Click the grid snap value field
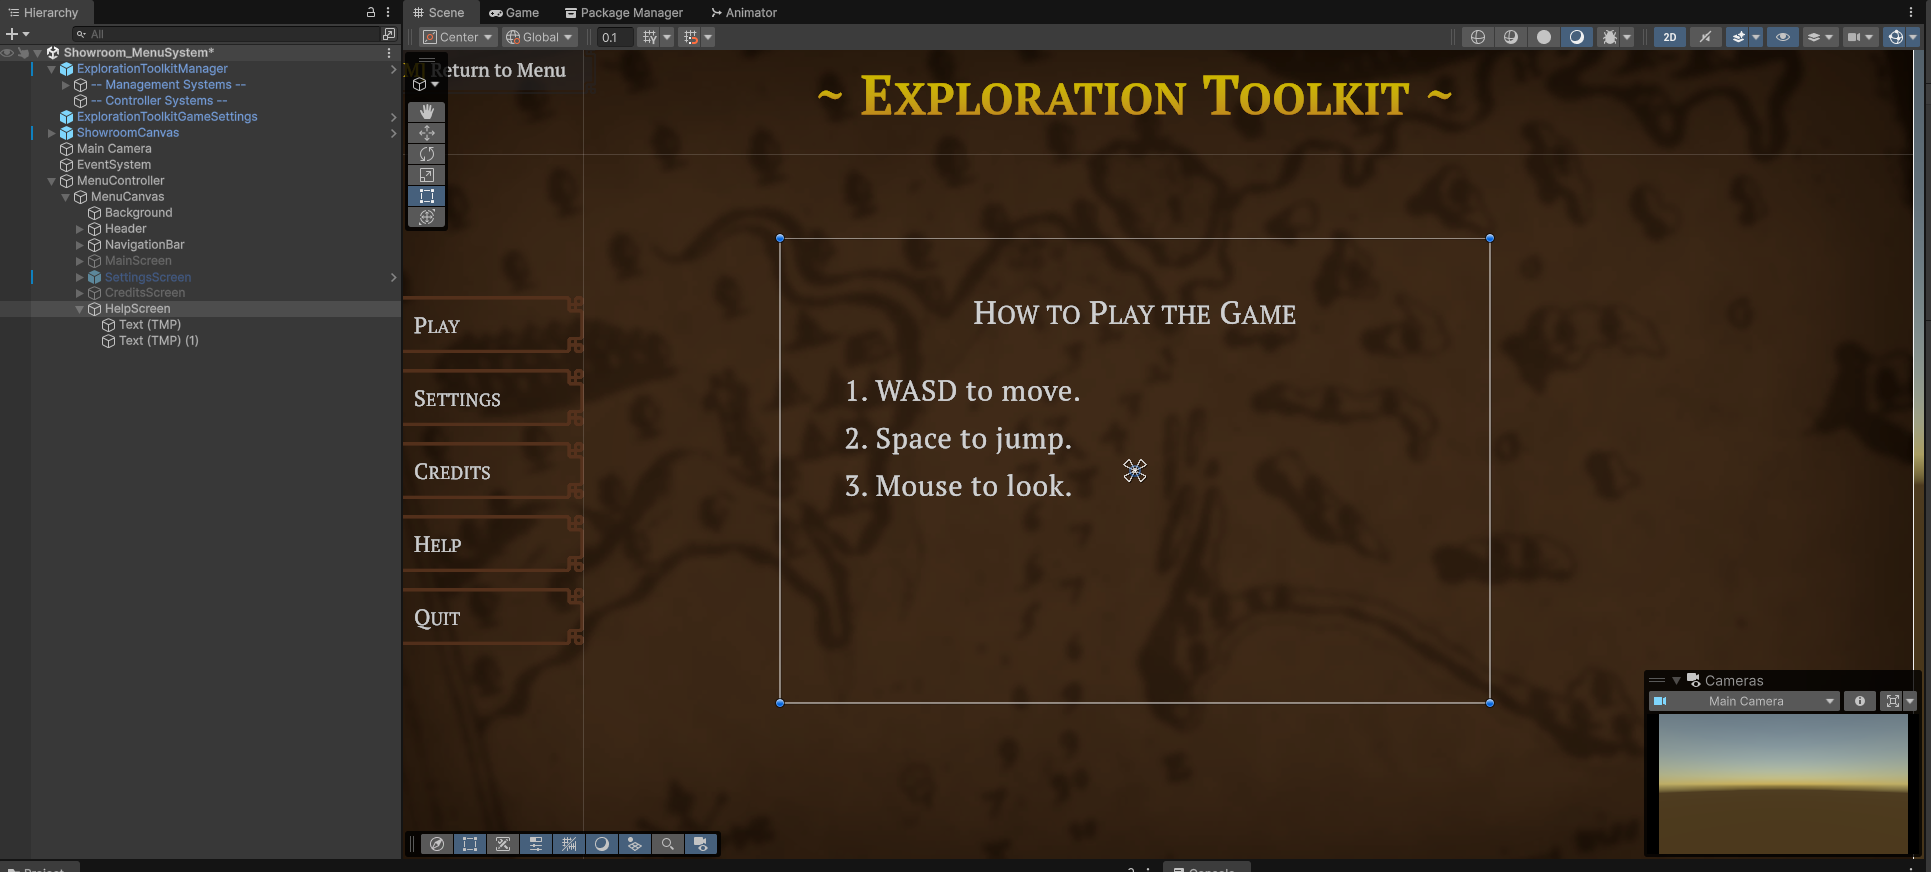The height and width of the screenshot is (872, 1931). click(x=614, y=37)
